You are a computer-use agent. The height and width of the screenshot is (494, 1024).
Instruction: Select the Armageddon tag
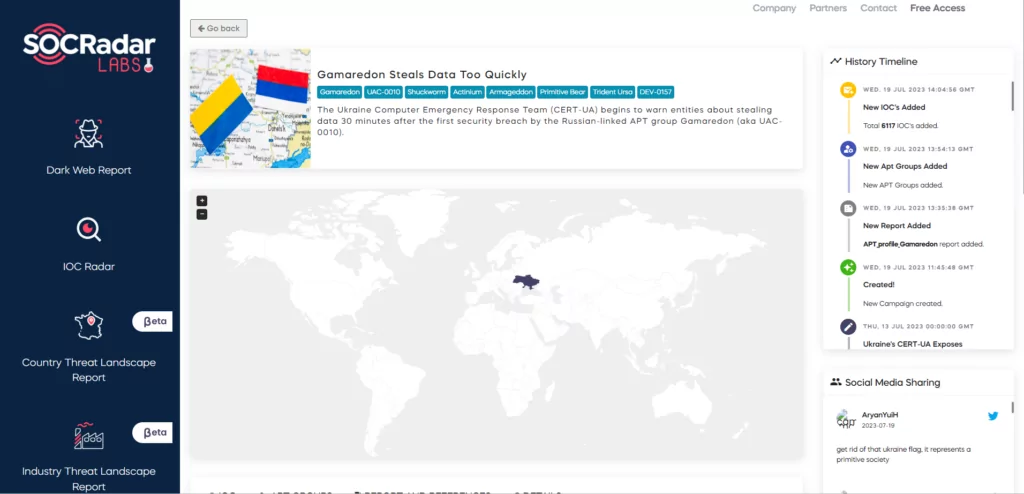tap(511, 92)
